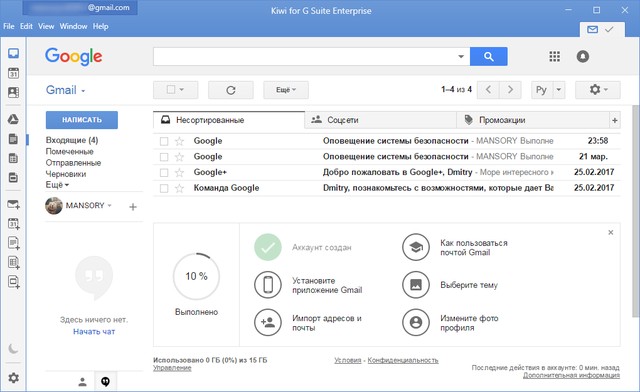This screenshot has width=640, height=392.
Task: Open the Gmail settings gear dropdown
Action: (x=598, y=90)
